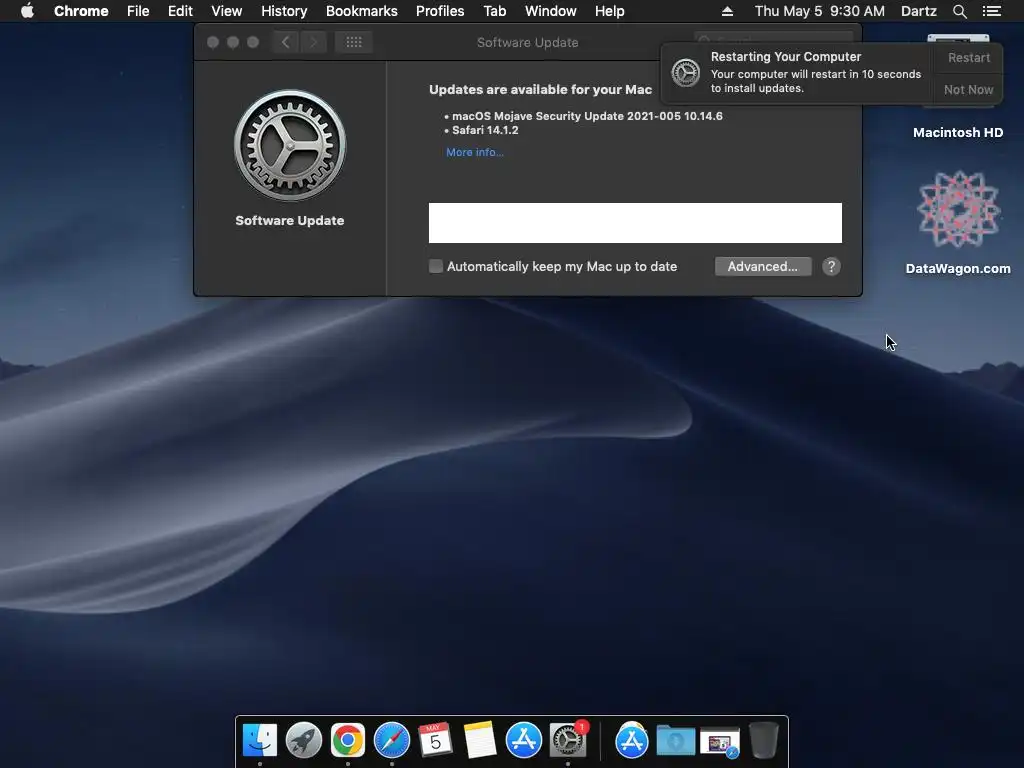Open System Preferences with badge in Dock

coord(568,741)
